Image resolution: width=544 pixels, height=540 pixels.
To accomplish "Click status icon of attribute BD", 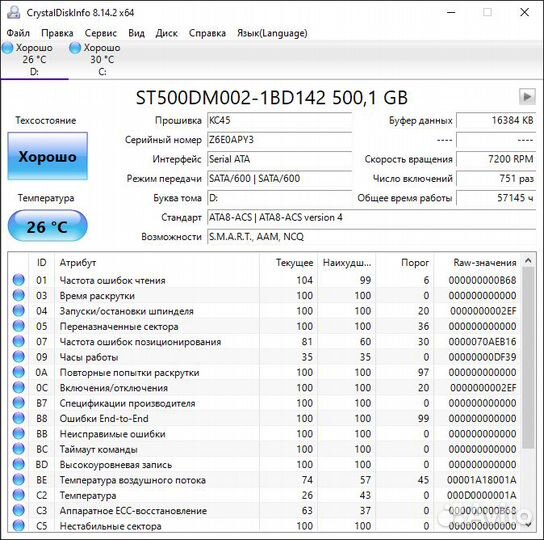I will pyautogui.click(x=19, y=464).
